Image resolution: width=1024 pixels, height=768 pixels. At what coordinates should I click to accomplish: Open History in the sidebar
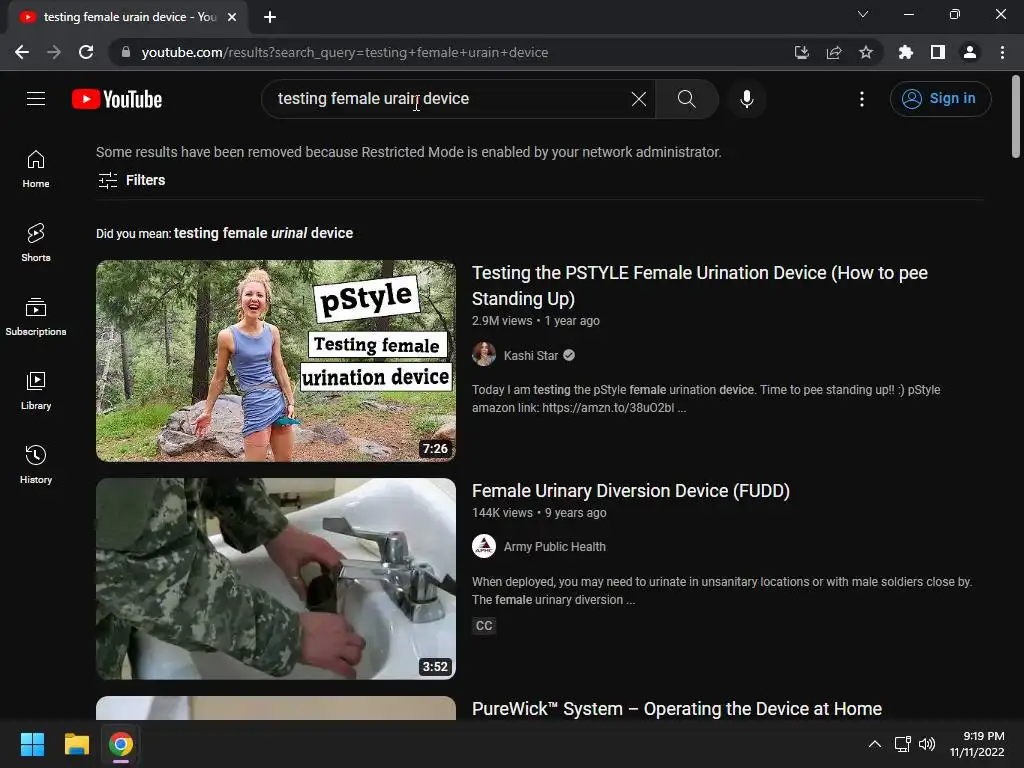[36, 464]
